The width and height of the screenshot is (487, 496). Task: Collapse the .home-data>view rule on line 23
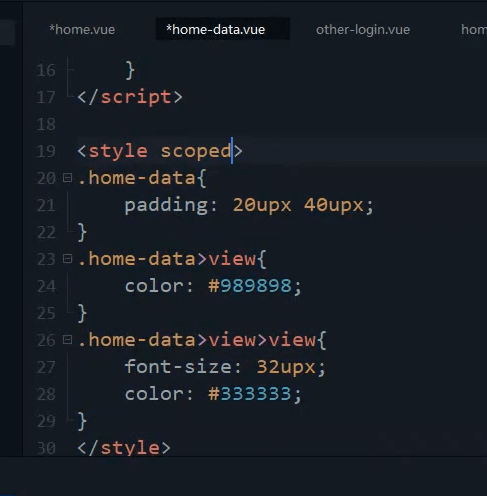click(x=67, y=259)
